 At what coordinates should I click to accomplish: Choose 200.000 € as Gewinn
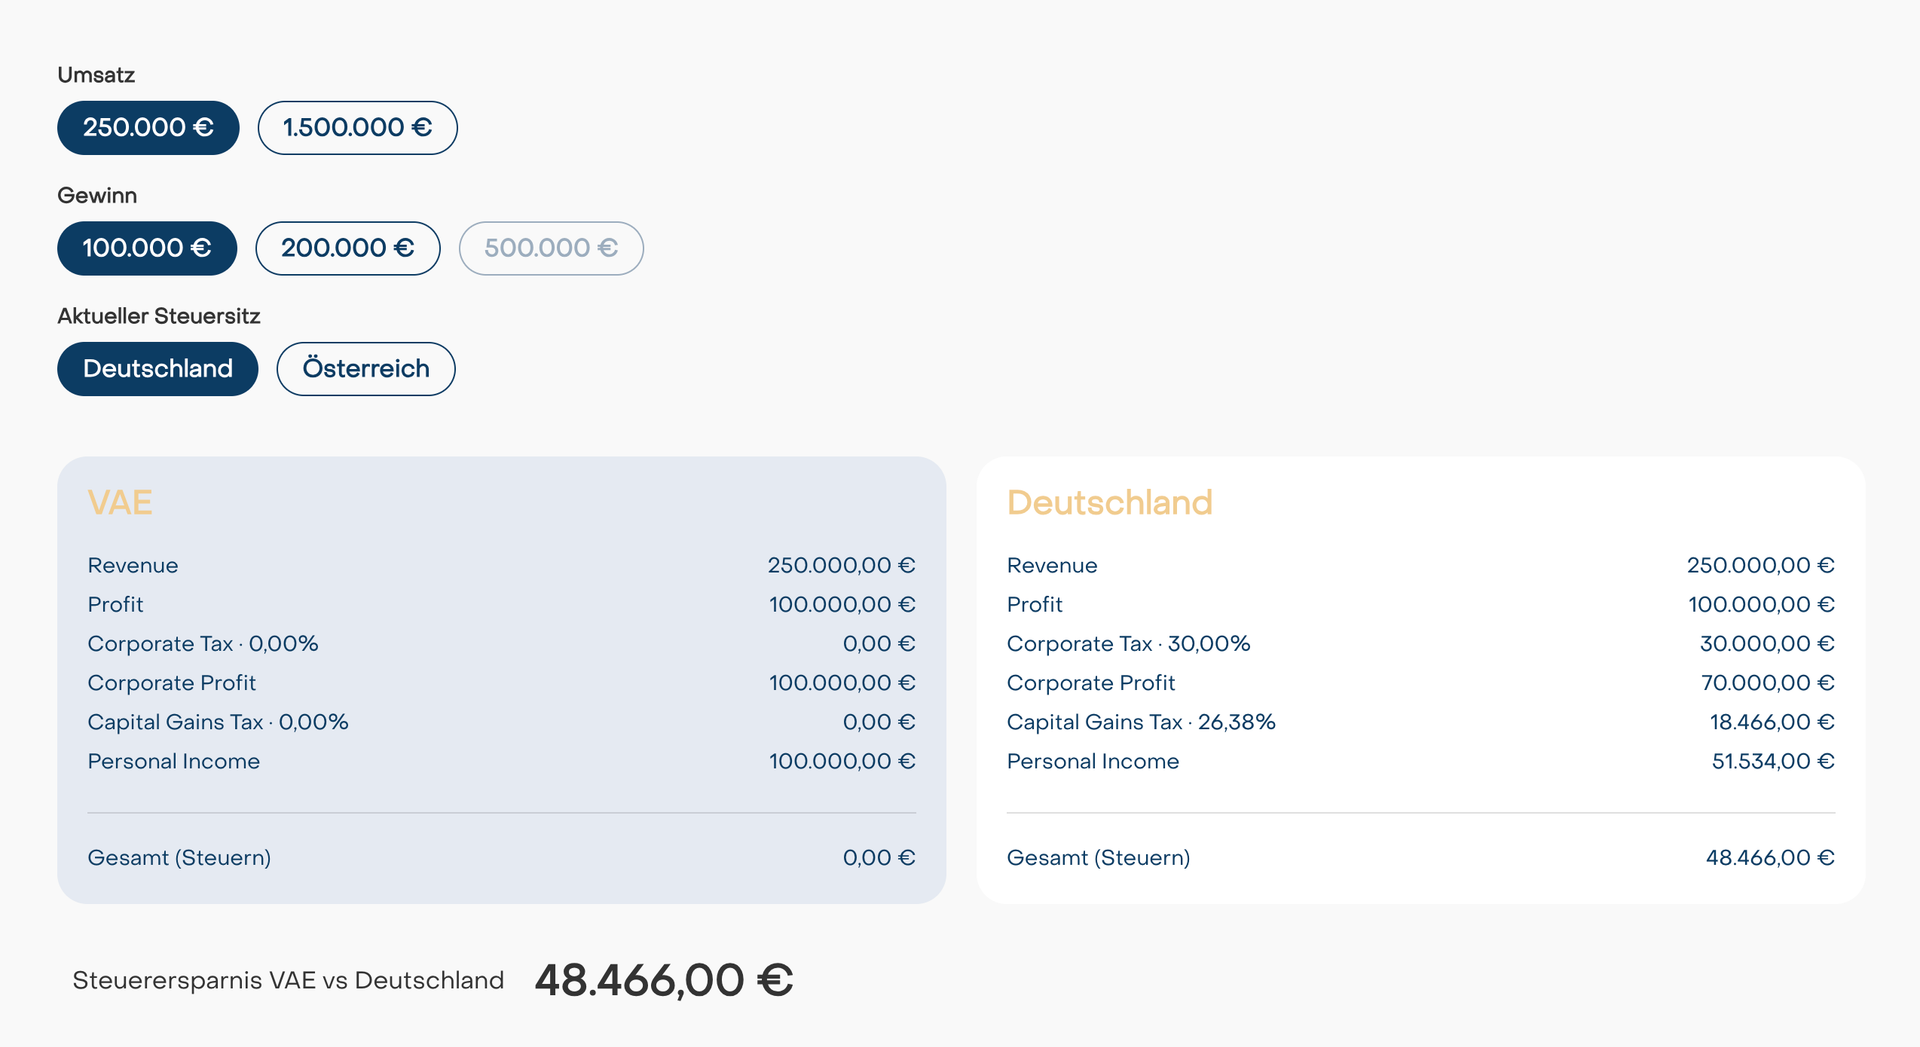click(347, 248)
